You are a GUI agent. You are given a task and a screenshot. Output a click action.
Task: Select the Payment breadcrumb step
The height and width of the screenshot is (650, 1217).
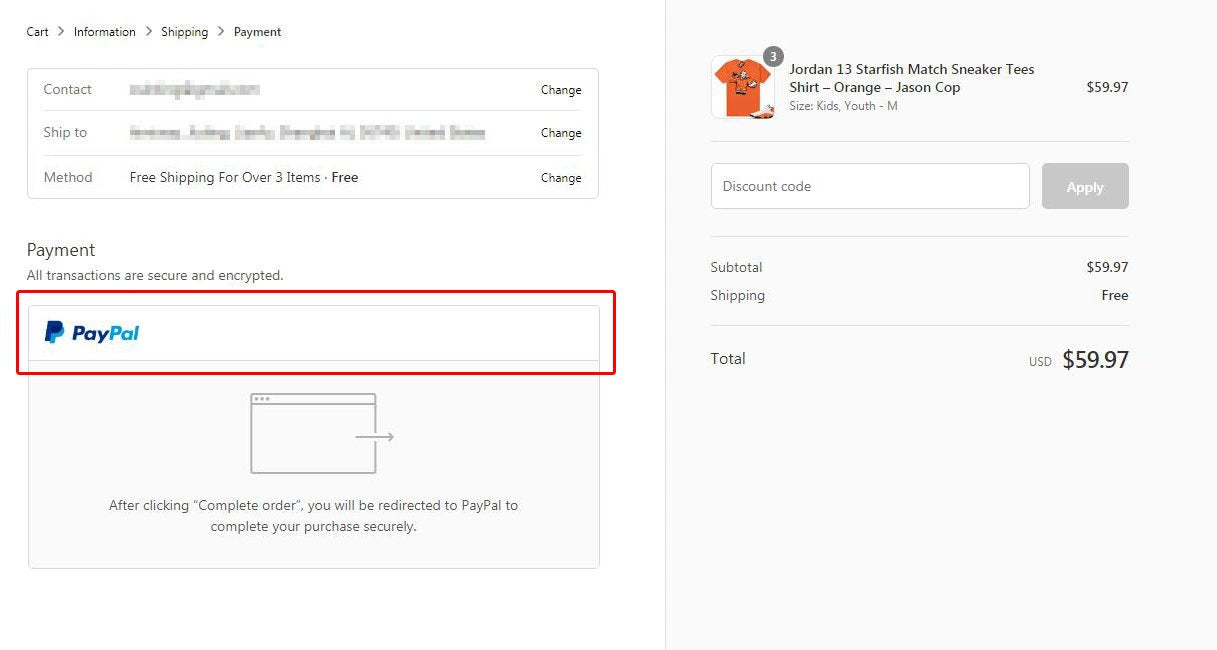[x=257, y=32]
